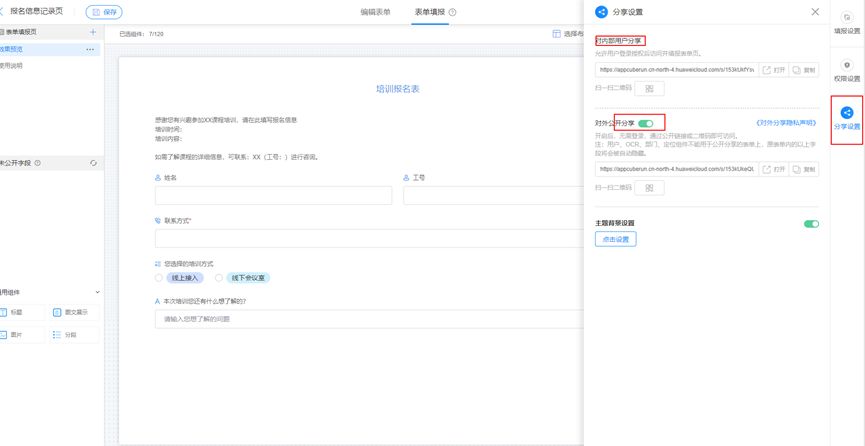The width and height of the screenshot is (865, 446).
Task: Show the QR code for internal sharing
Action: tap(649, 88)
